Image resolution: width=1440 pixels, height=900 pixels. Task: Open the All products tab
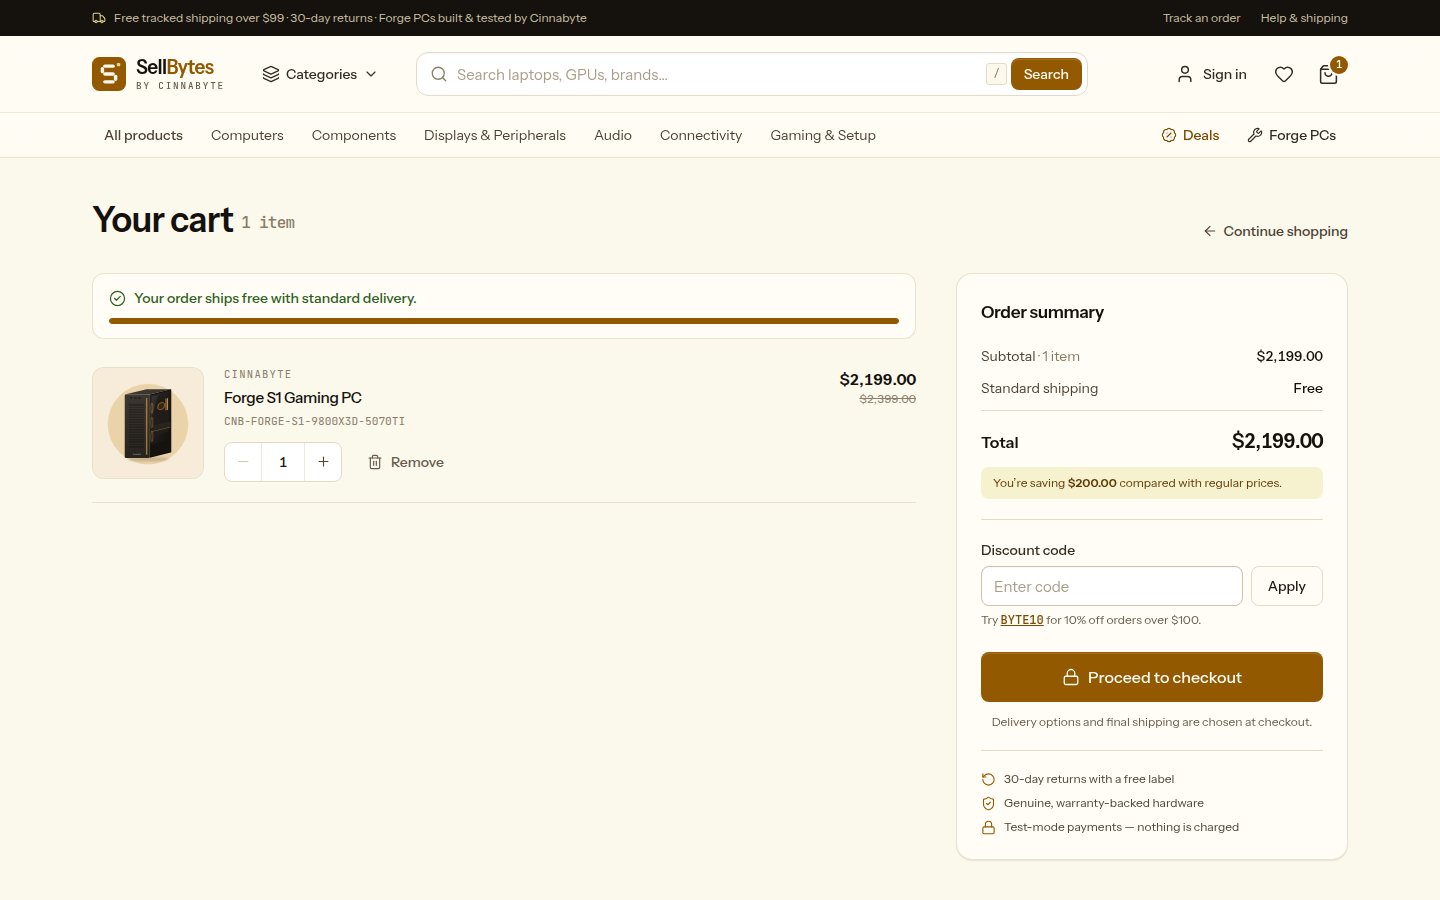click(143, 135)
